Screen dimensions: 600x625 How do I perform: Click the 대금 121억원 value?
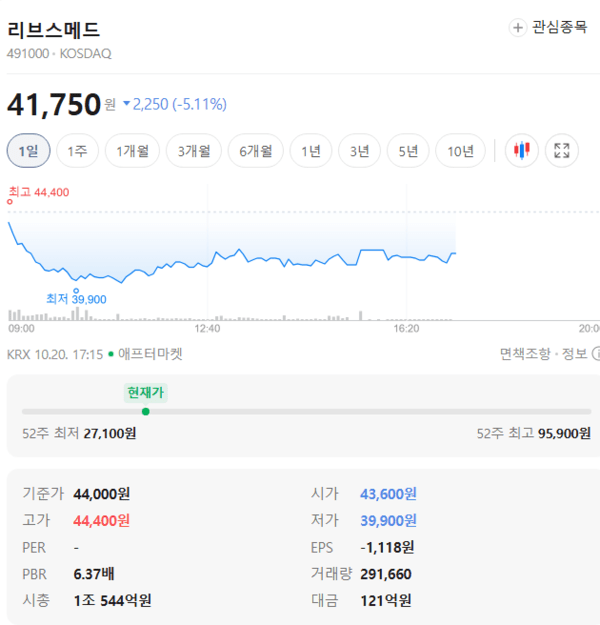tap(386, 600)
